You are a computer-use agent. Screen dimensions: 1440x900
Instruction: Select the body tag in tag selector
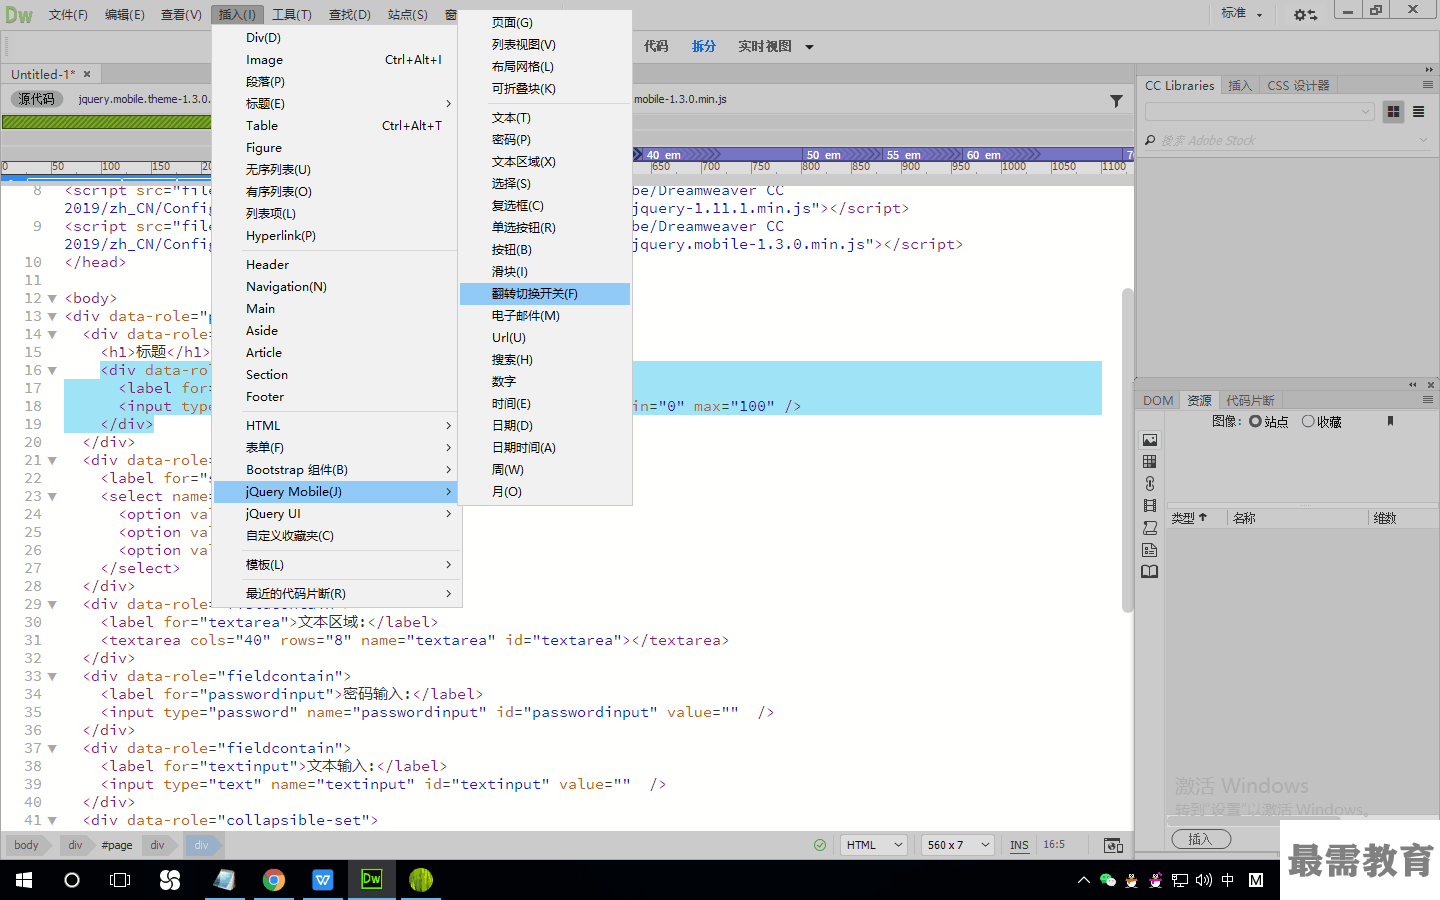tap(26, 845)
